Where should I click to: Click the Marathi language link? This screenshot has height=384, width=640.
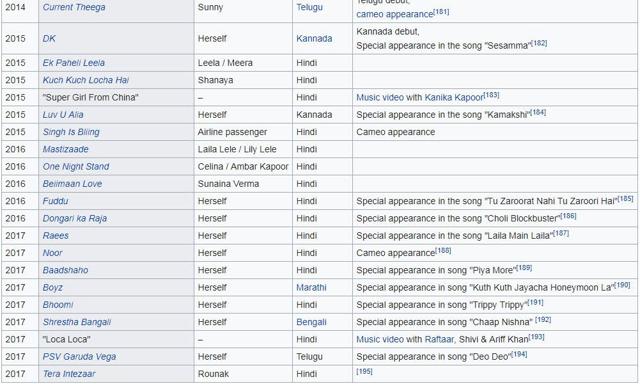(x=311, y=287)
